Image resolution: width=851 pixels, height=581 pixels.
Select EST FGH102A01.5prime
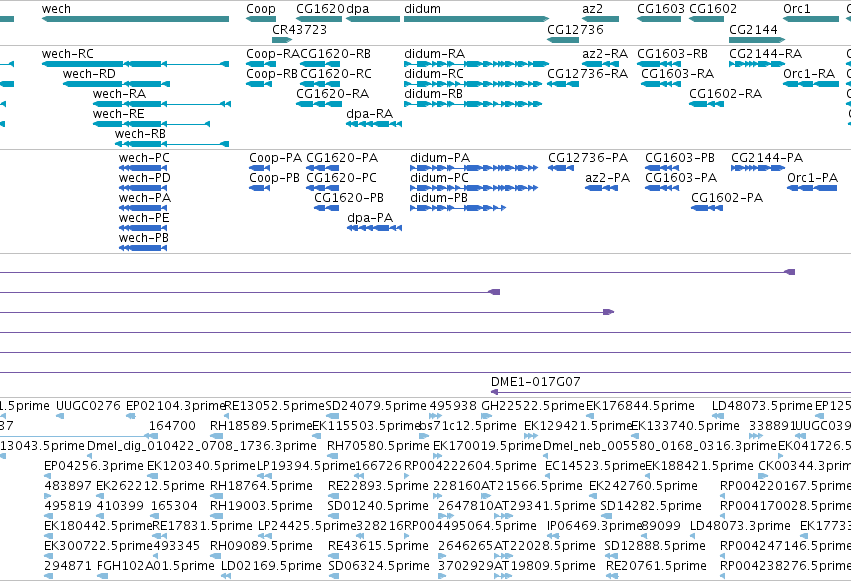[102, 576]
